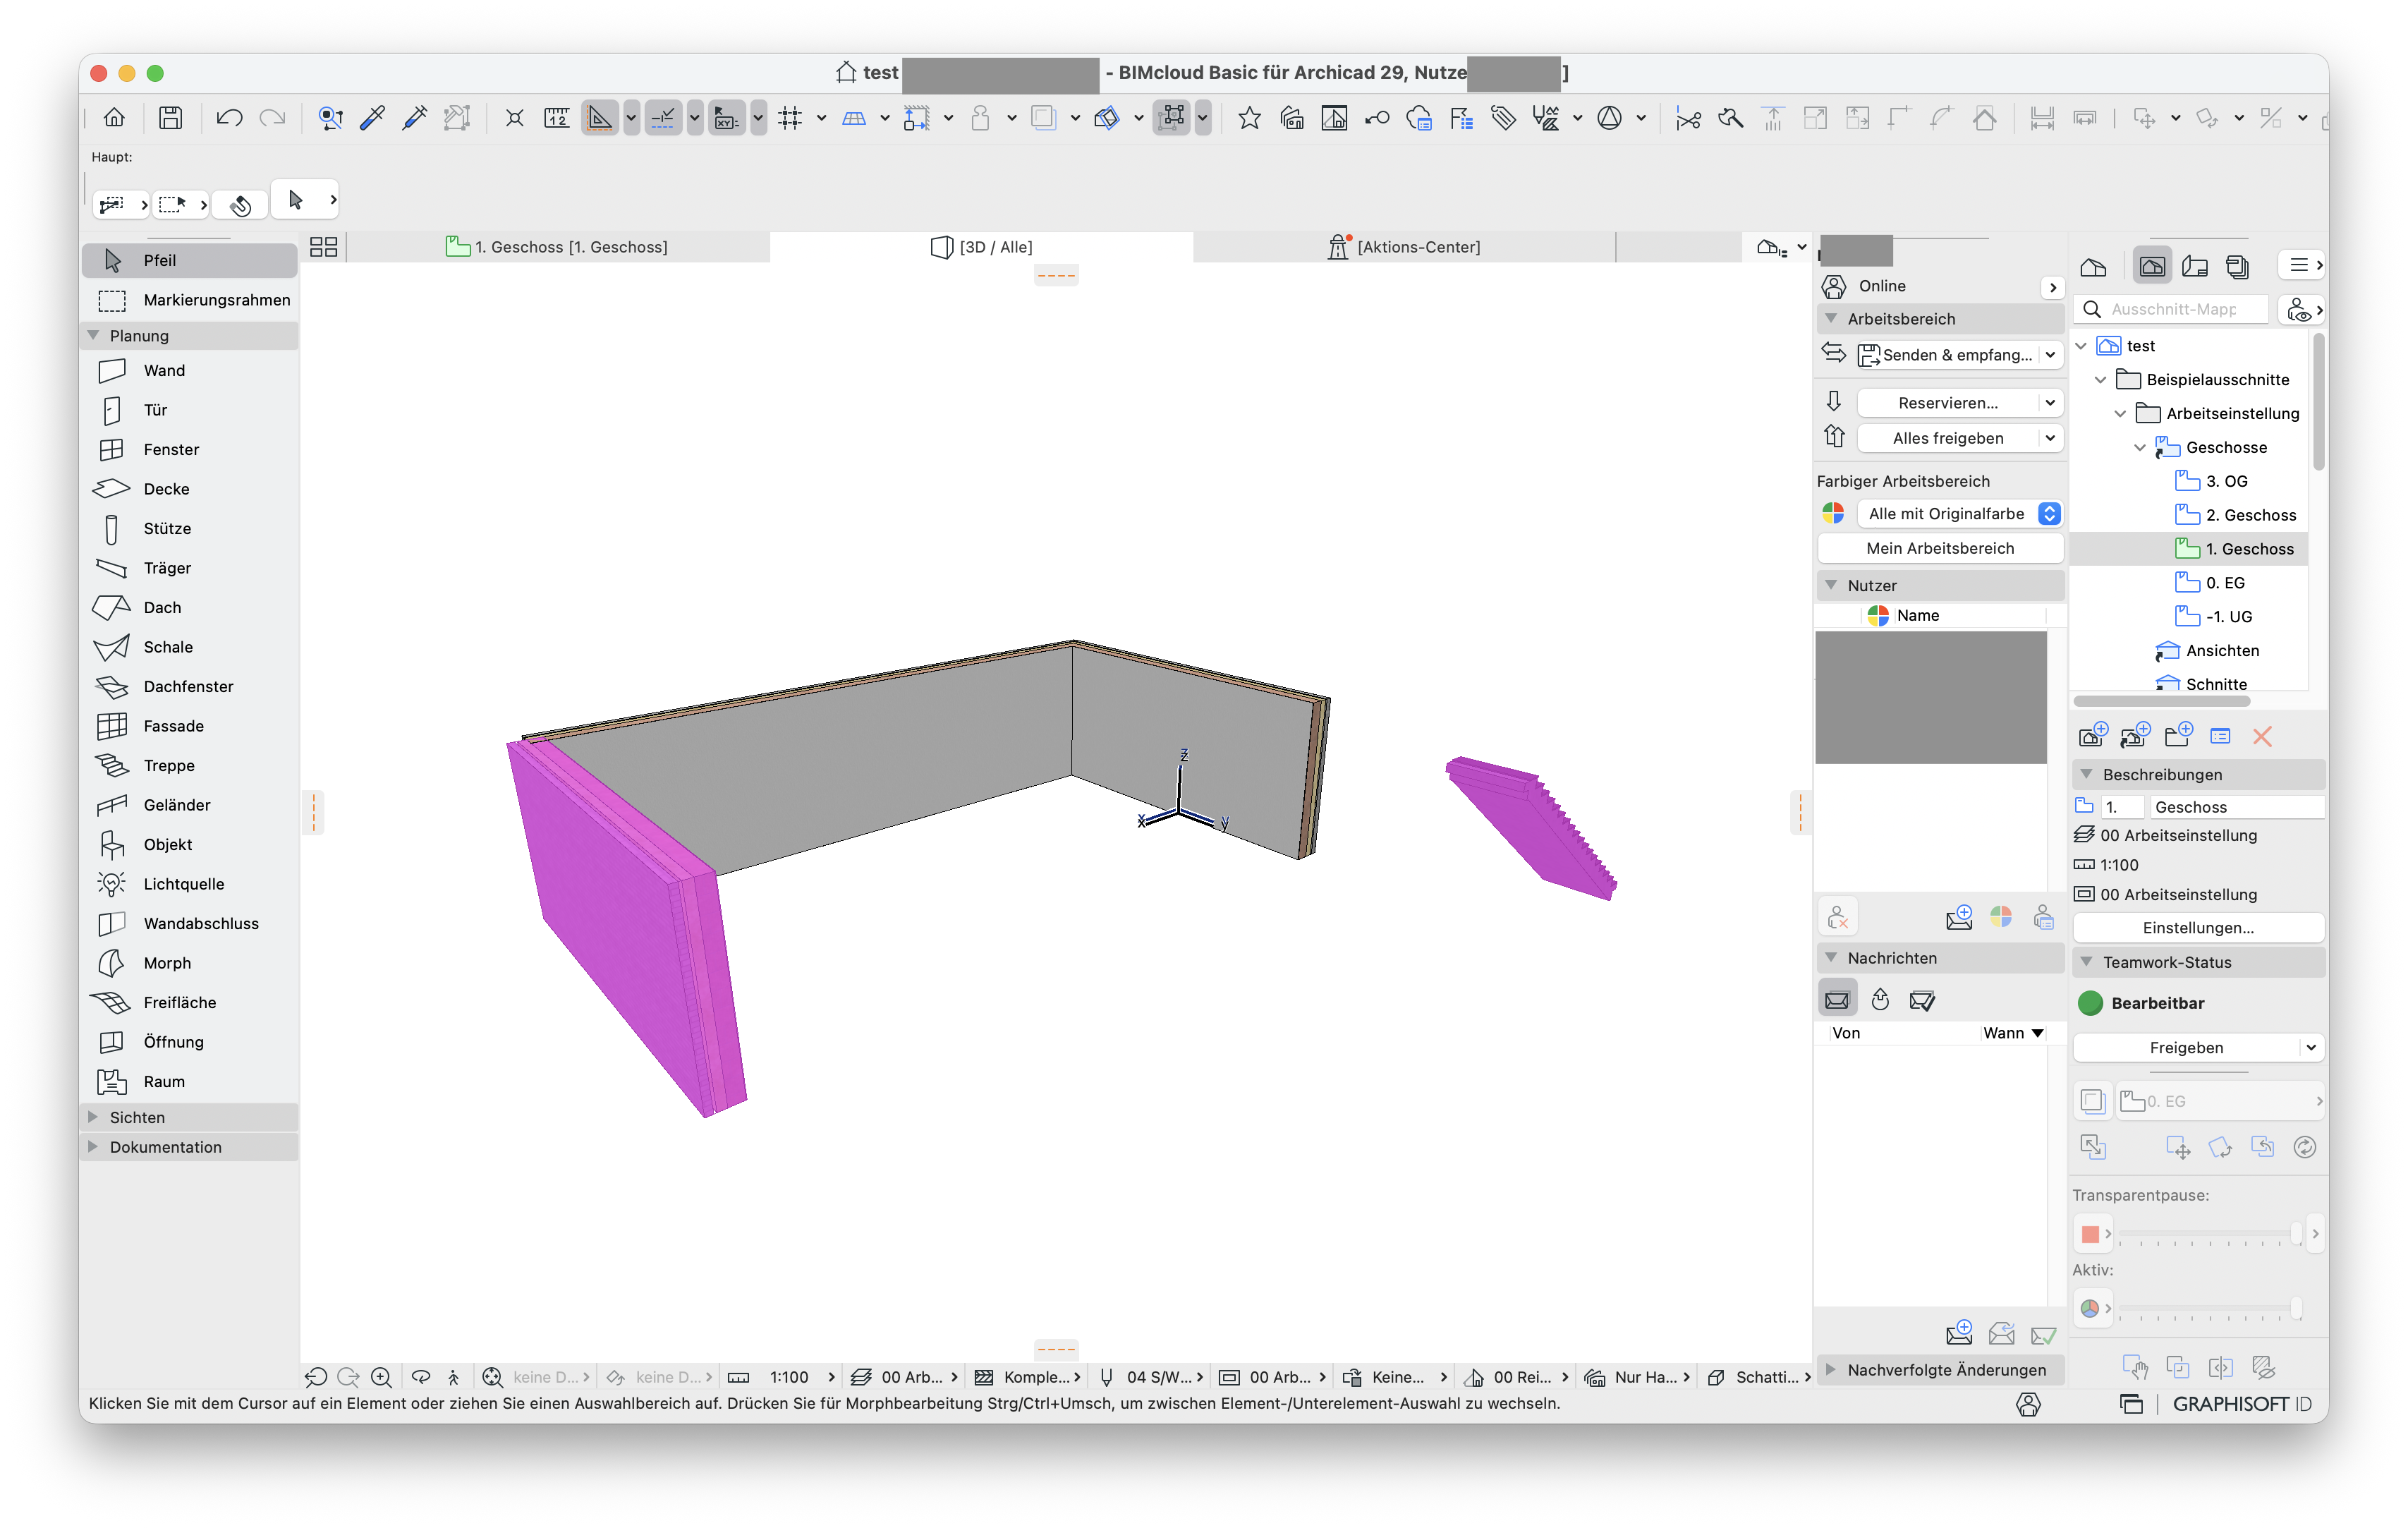
Task: Click the zoom-in magnifier at bottom bar
Action: click(381, 1377)
